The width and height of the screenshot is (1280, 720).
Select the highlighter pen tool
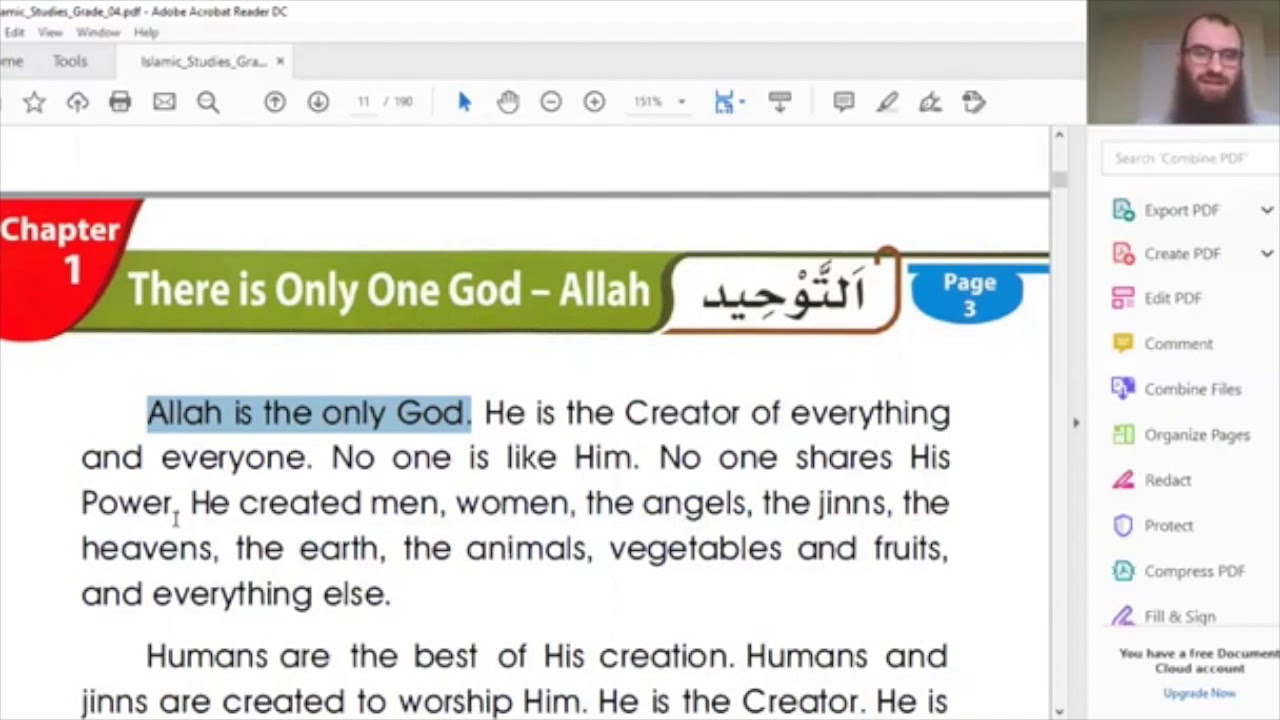tap(887, 102)
